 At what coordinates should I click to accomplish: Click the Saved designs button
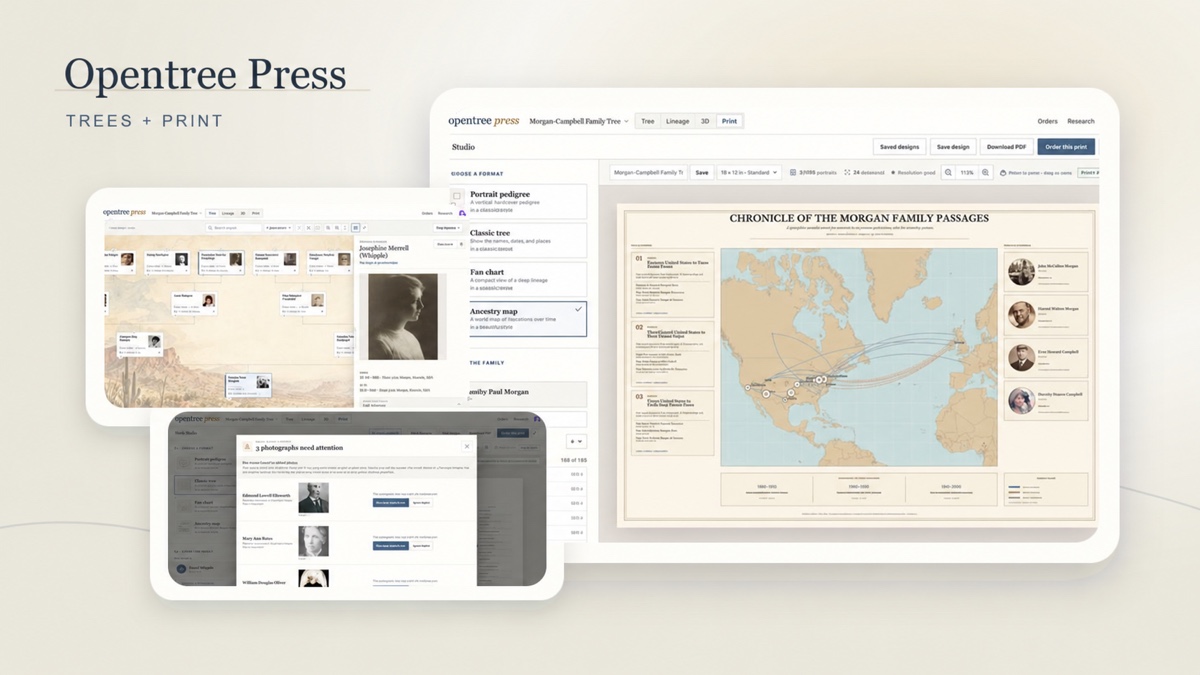[899, 147]
